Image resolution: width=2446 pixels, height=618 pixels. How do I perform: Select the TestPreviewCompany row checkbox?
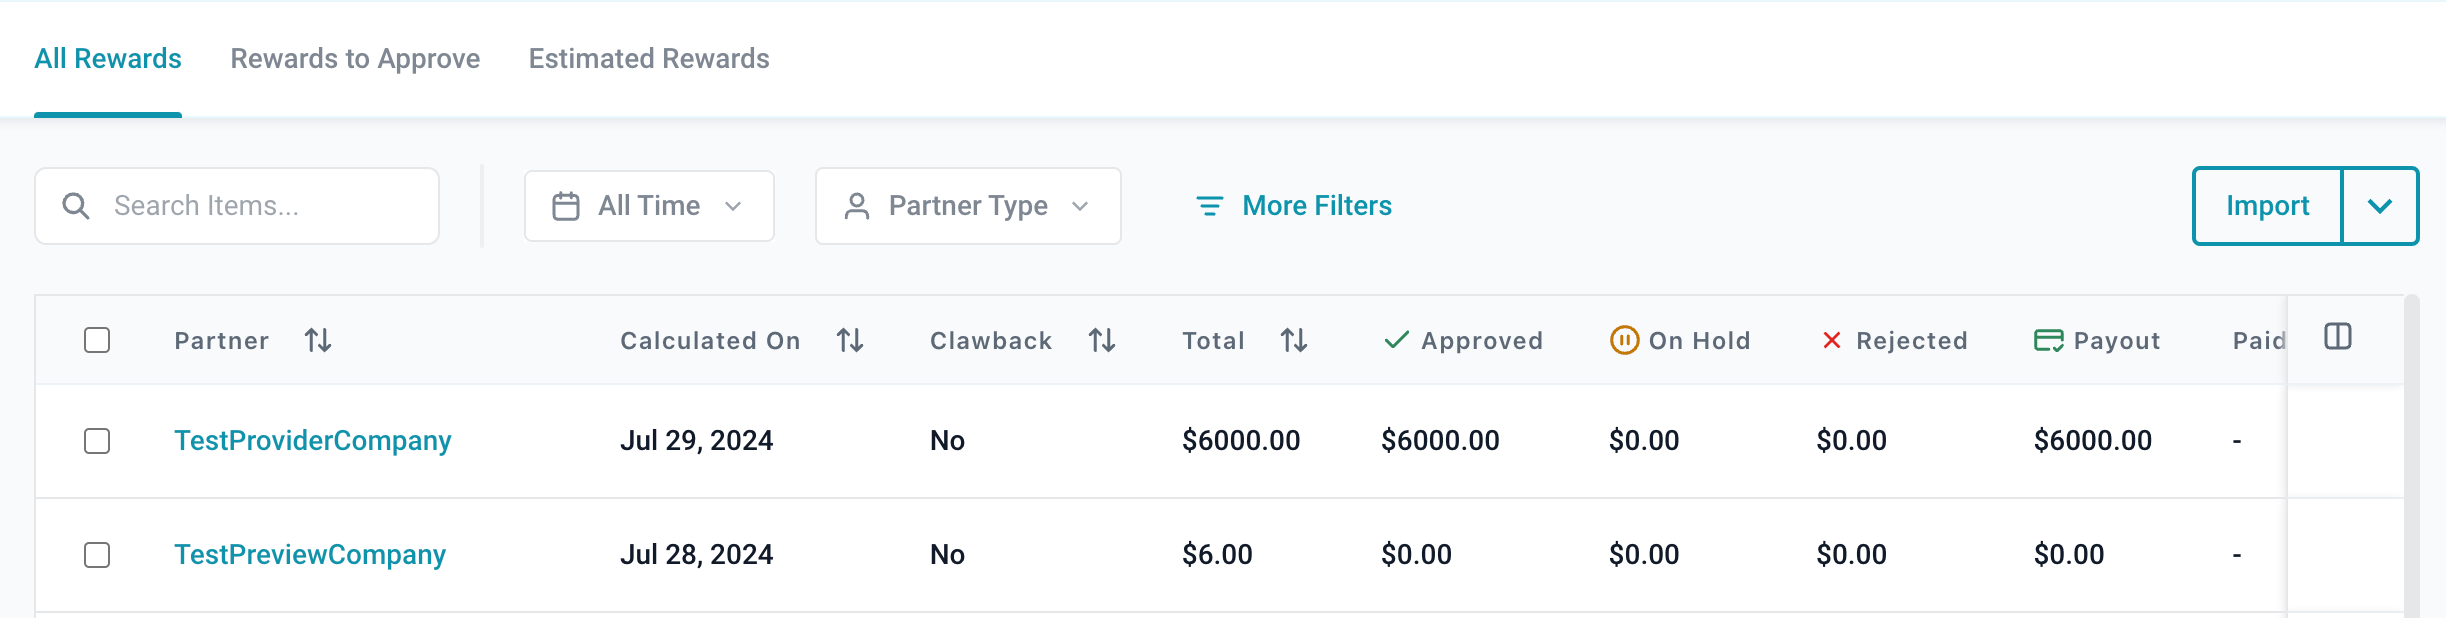97,555
